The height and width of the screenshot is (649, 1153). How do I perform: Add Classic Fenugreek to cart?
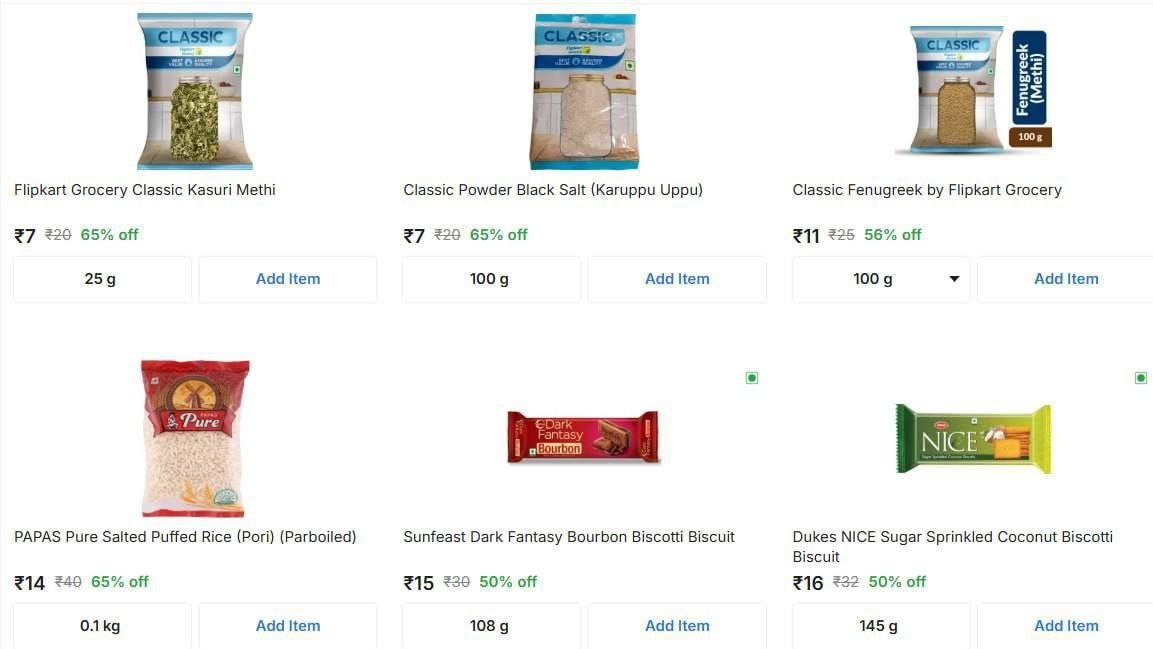[x=1065, y=279]
